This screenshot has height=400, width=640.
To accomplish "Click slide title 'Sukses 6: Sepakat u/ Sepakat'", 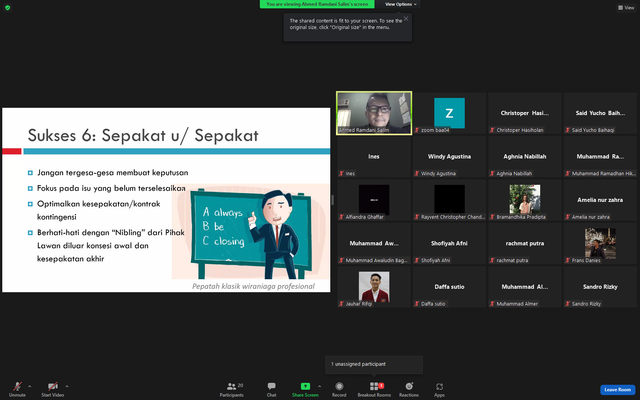I will click(143, 136).
